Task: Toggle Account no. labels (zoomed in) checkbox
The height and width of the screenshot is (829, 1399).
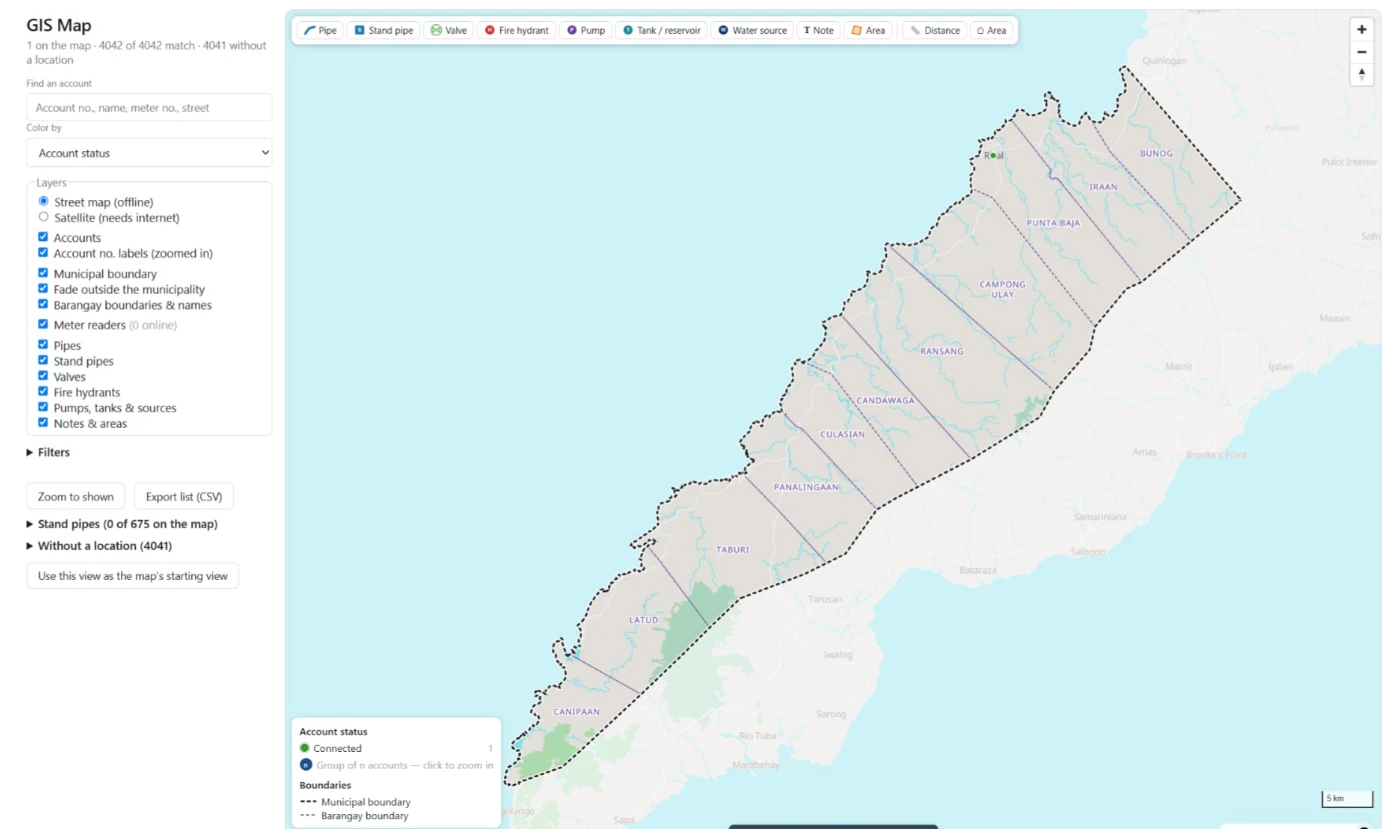Action: [x=43, y=253]
